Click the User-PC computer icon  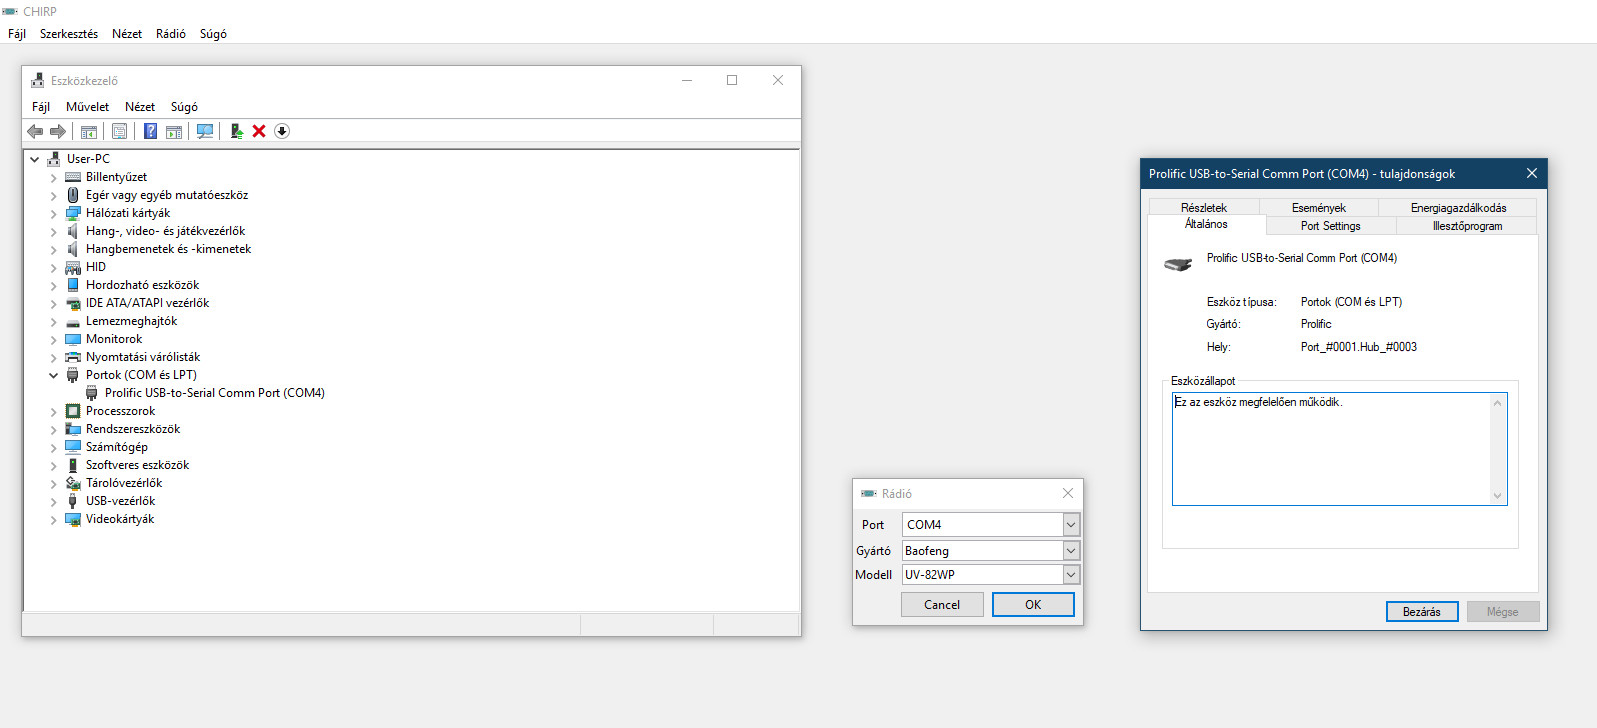[54, 159]
